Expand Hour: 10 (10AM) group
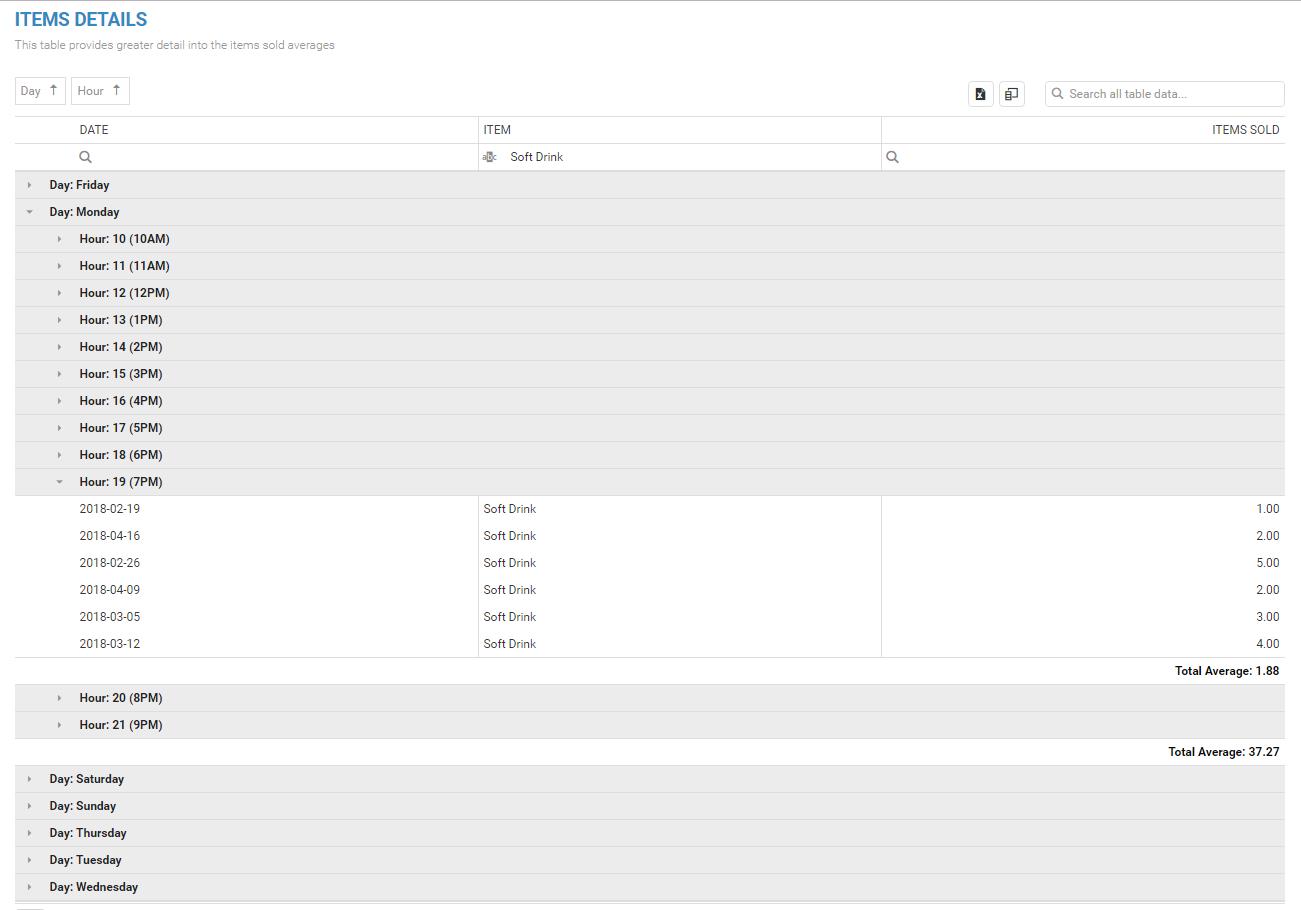 click(x=60, y=239)
